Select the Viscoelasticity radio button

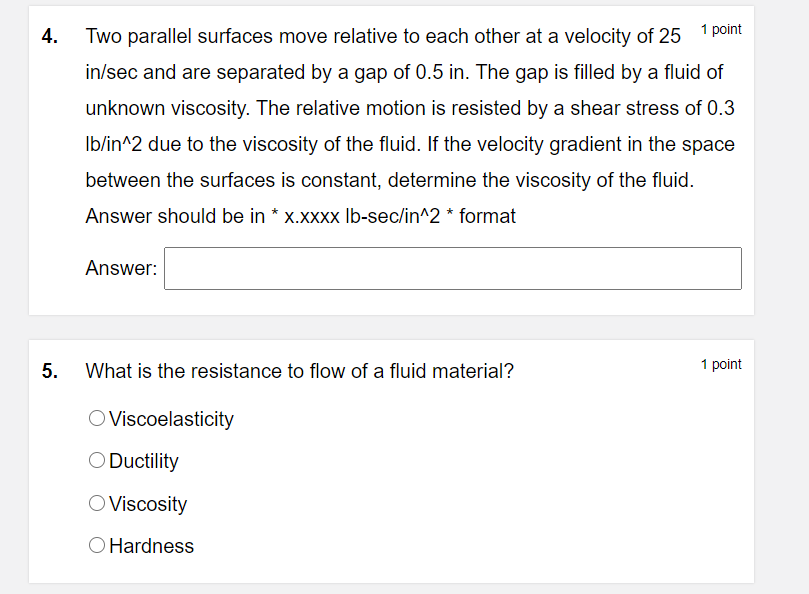[x=97, y=418]
